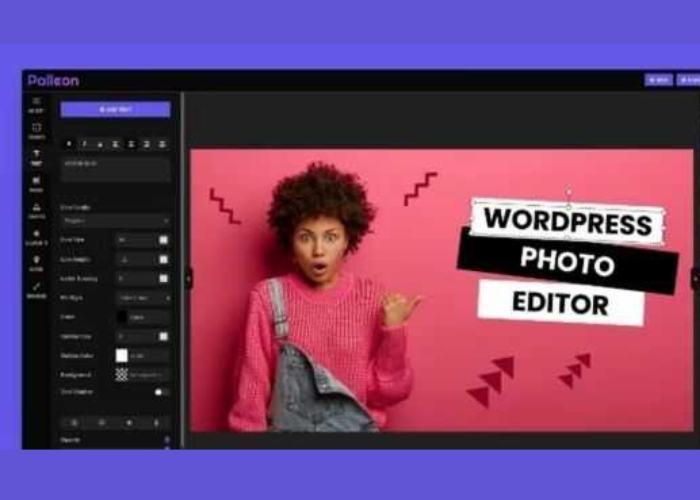Pick the white Outline Color swatch
Image resolution: width=700 pixels, height=500 pixels.
pyautogui.click(x=121, y=356)
